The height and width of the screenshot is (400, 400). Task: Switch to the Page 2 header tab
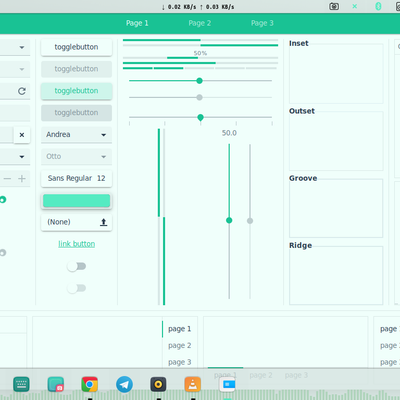[x=200, y=23]
